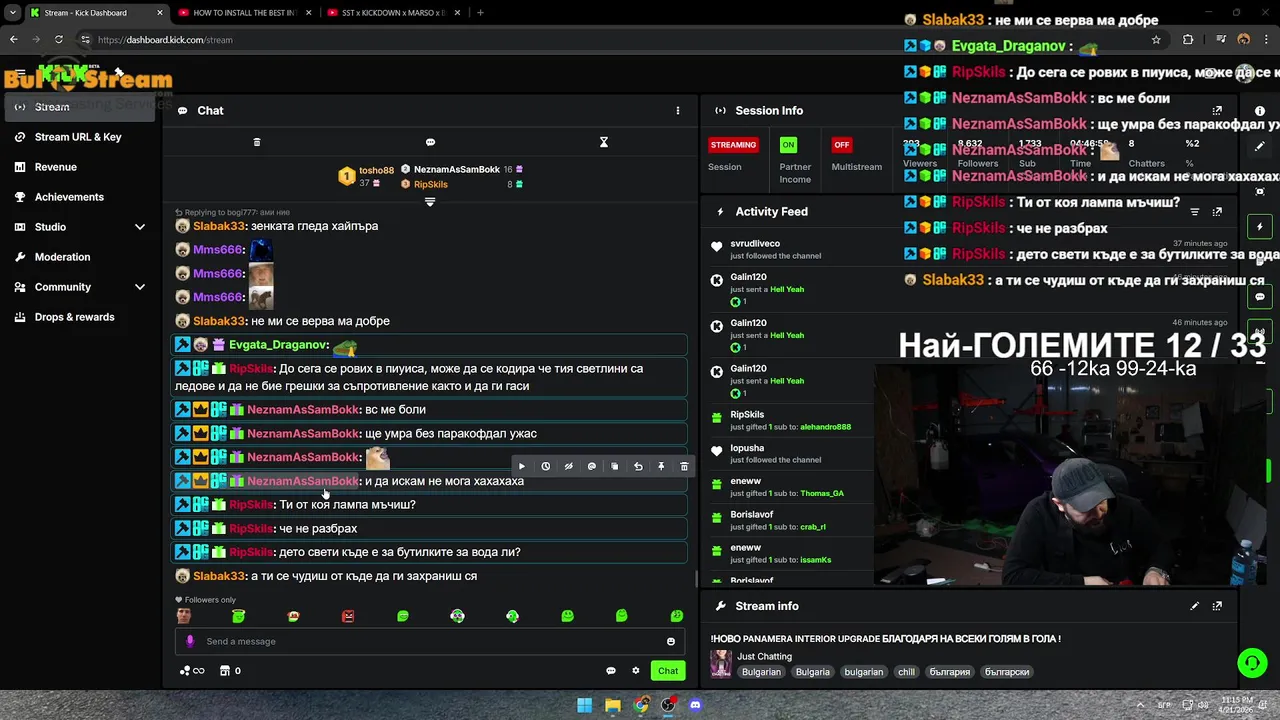The width and height of the screenshot is (1280, 720).
Task: Switch to the HOW TO INSTALL browser tab
Action: pyautogui.click(x=246, y=13)
